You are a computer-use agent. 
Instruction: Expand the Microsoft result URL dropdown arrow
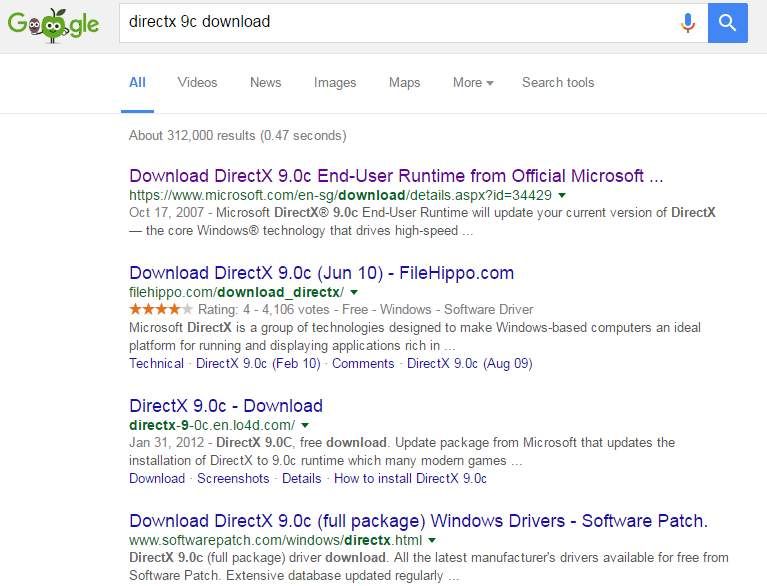(562, 195)
